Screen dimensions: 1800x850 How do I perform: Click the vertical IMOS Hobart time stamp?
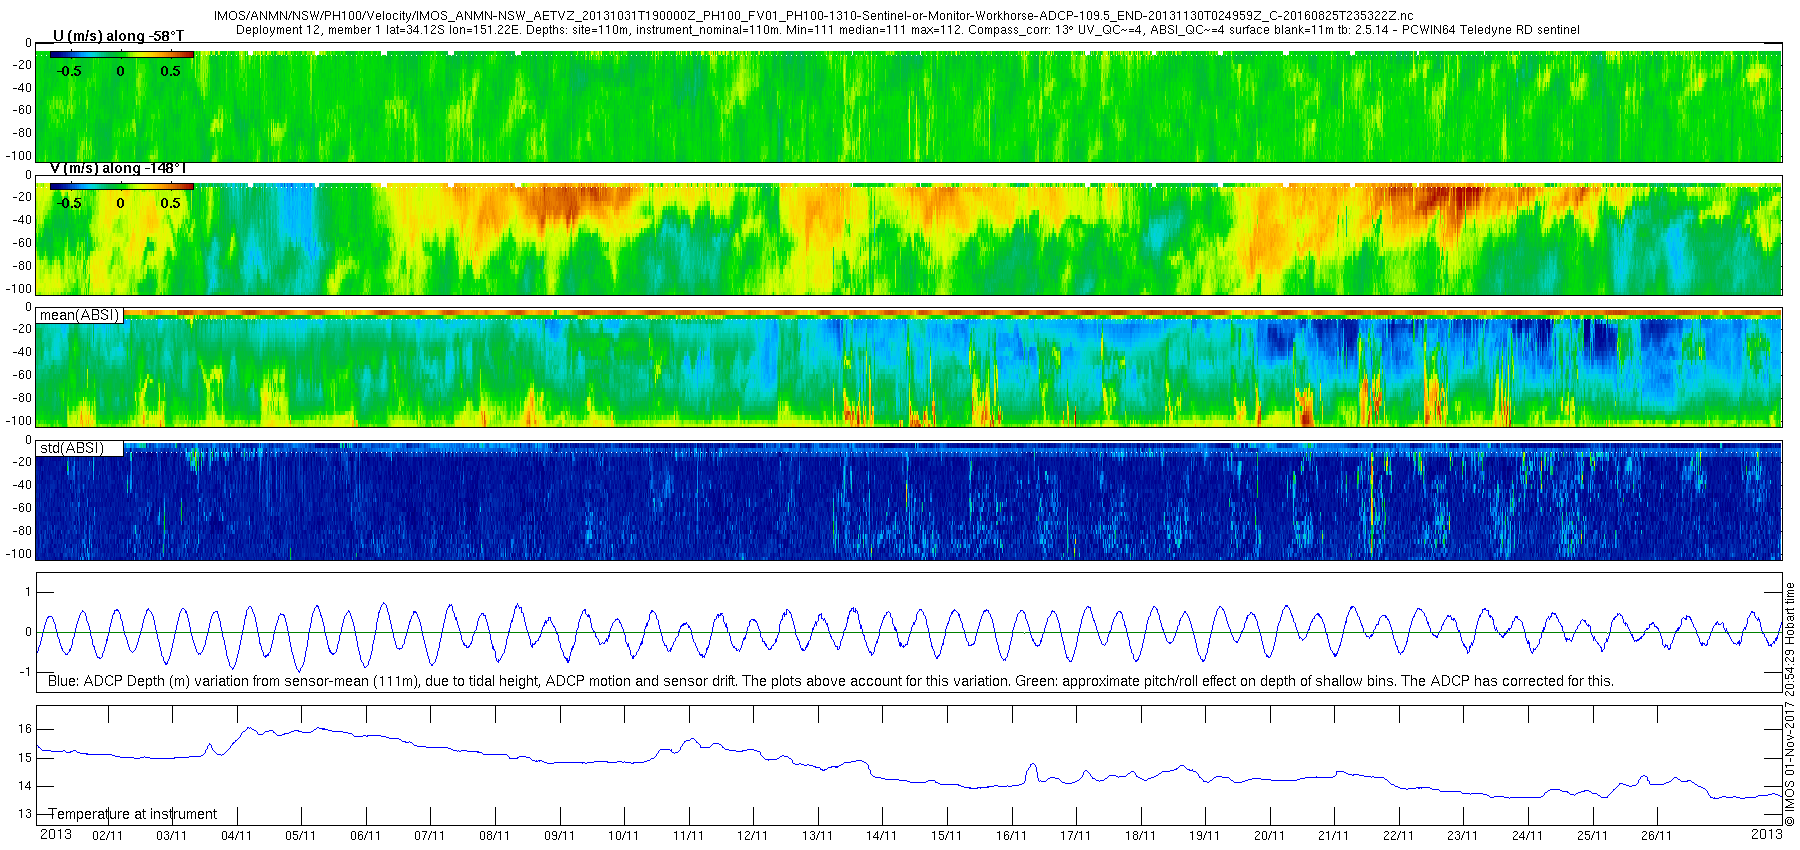coord(1790,704)
